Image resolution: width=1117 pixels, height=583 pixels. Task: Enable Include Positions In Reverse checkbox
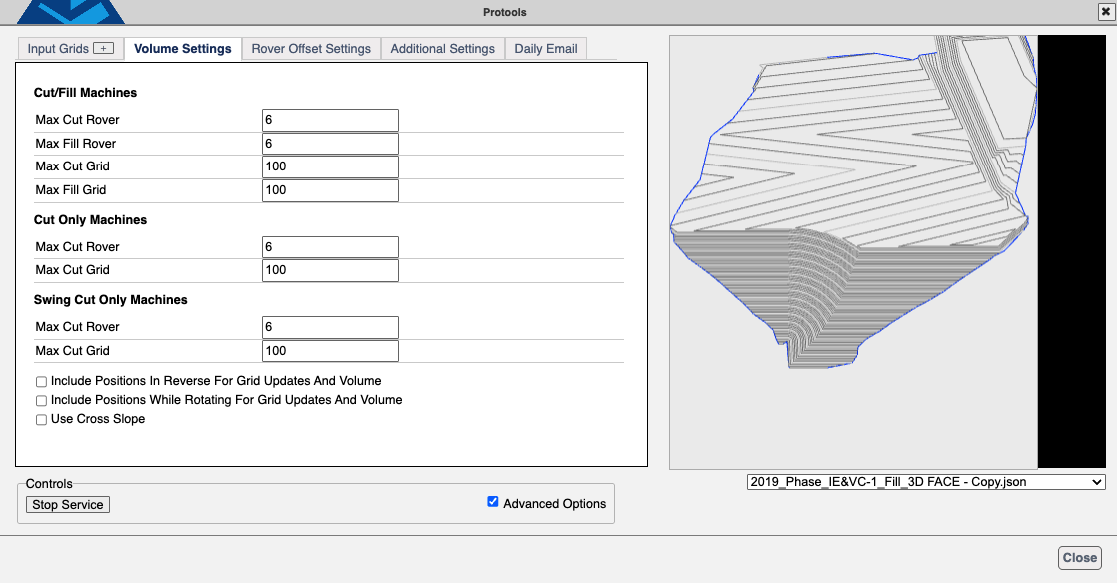pyautogui.click(x=41, y=382)
